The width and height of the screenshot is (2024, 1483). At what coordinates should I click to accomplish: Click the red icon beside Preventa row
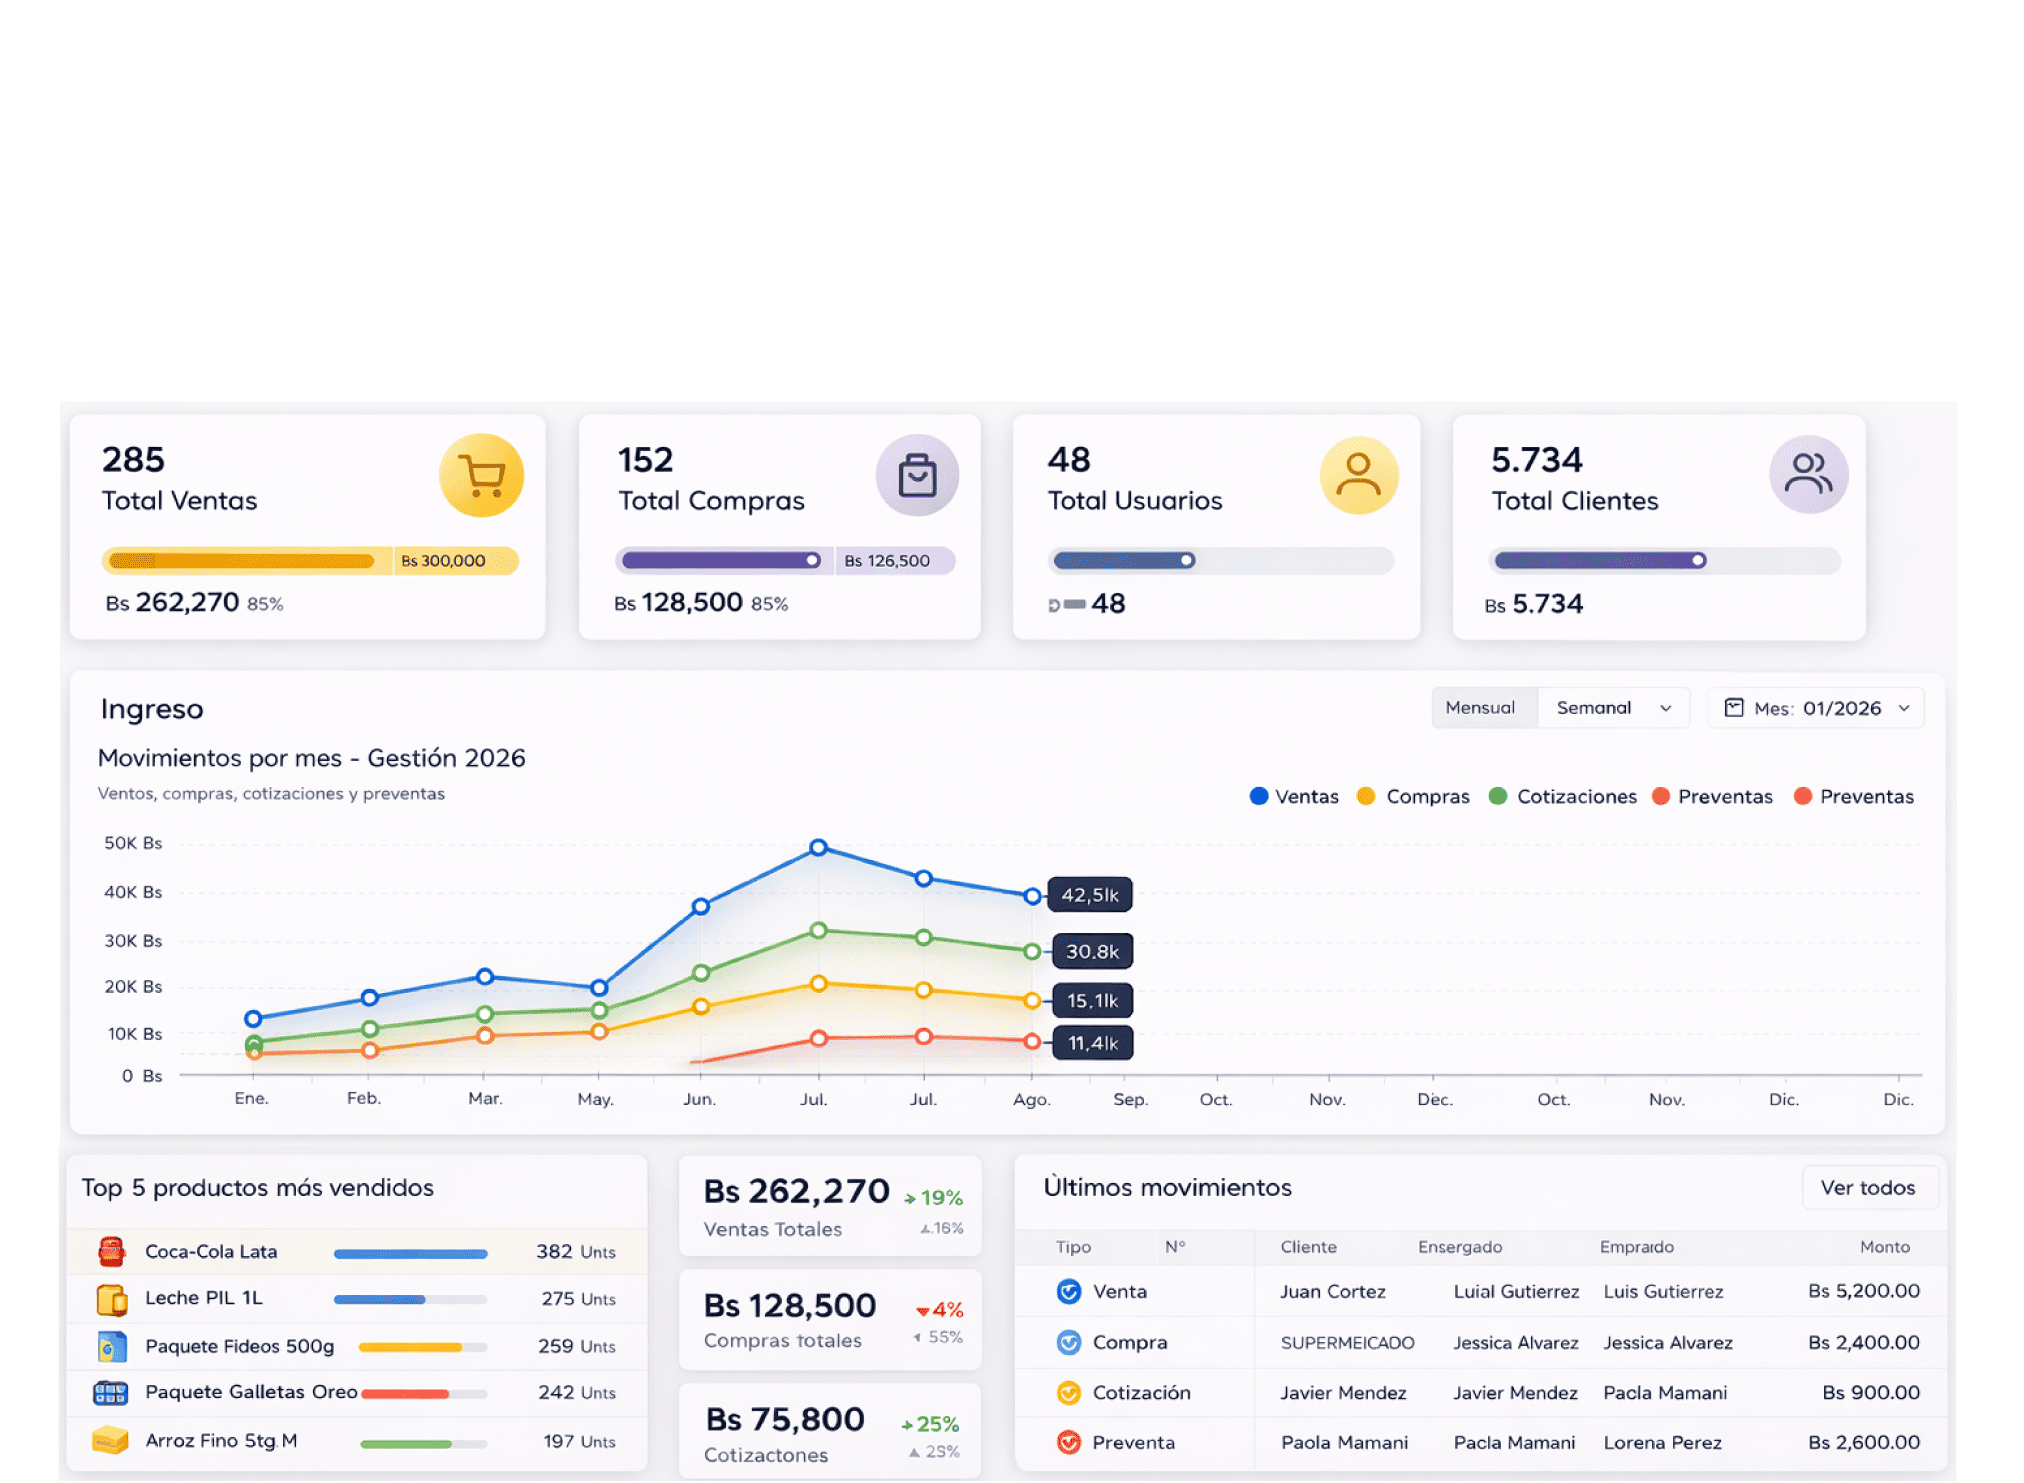(1069, 1443)
